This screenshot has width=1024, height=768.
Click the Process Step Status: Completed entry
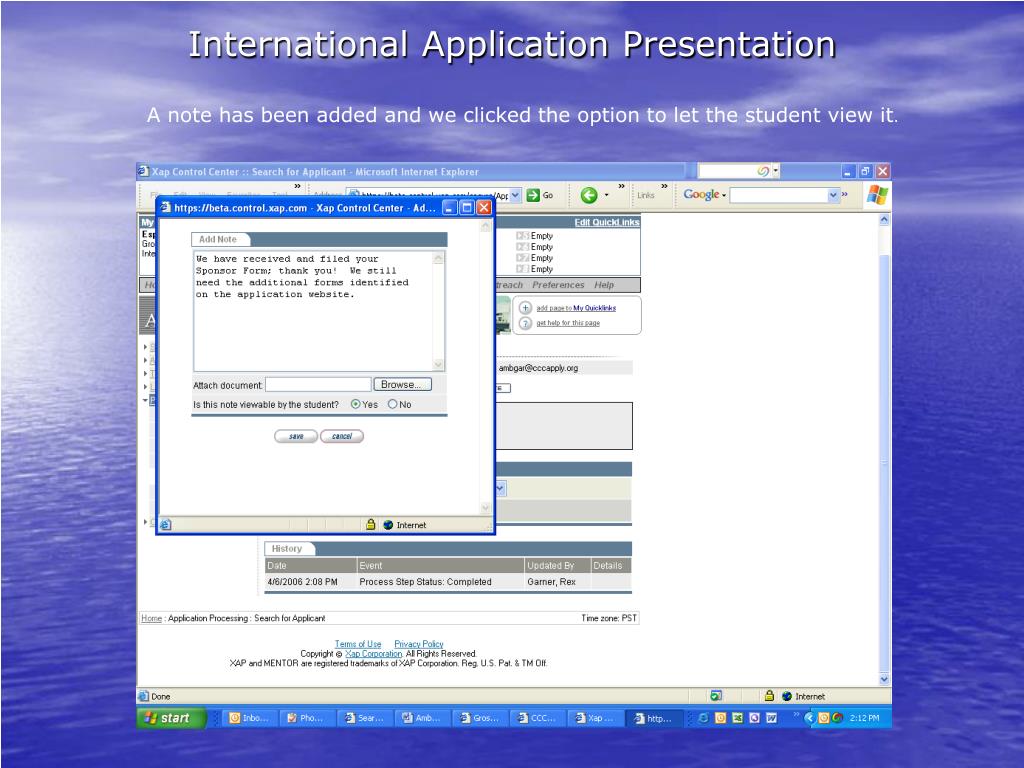(x=425, y=581)
